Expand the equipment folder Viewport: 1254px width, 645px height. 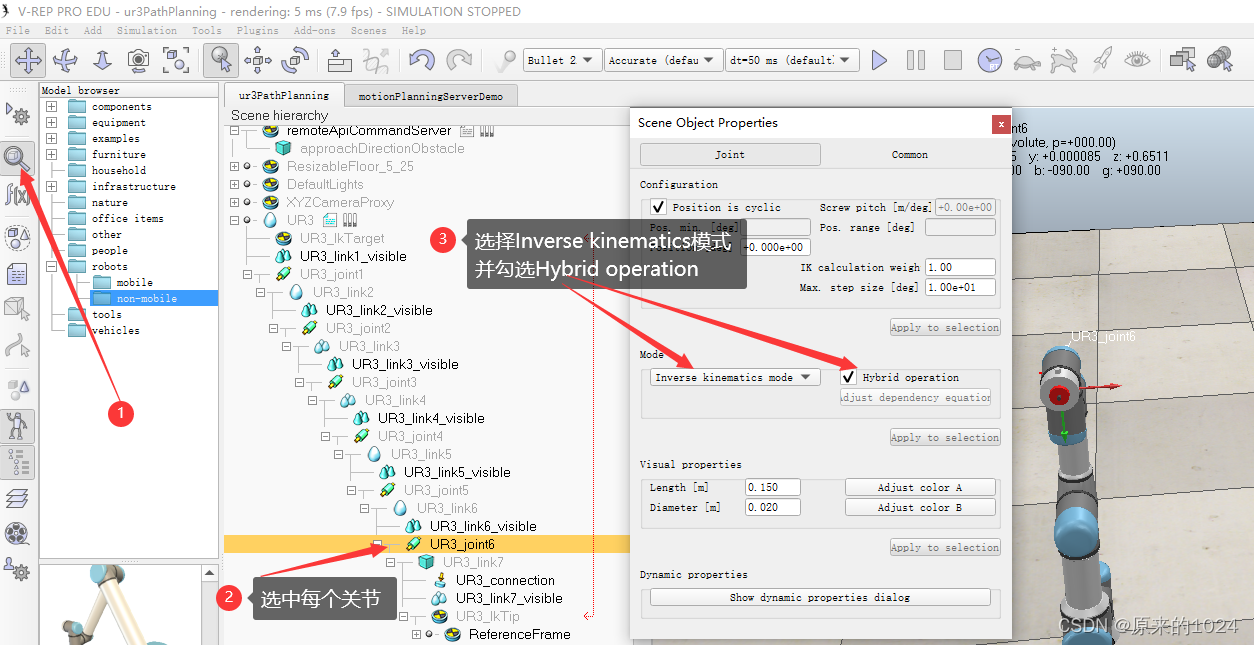click(x=51, y=122)
